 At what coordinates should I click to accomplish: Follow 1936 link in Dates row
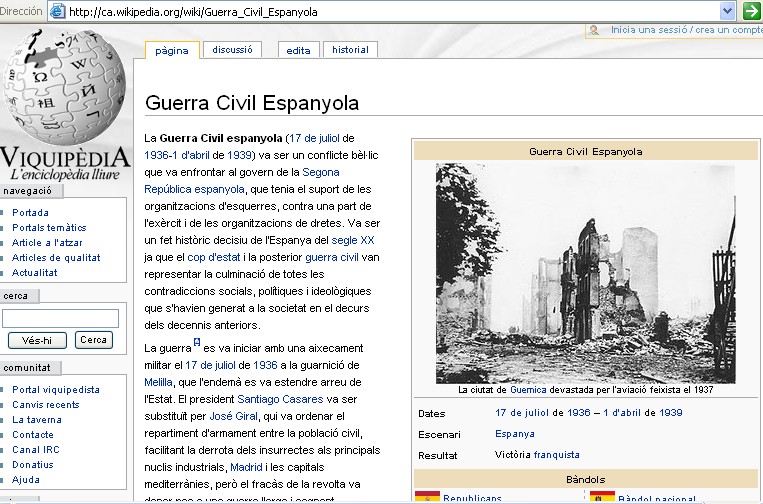[x=579, y=413]
